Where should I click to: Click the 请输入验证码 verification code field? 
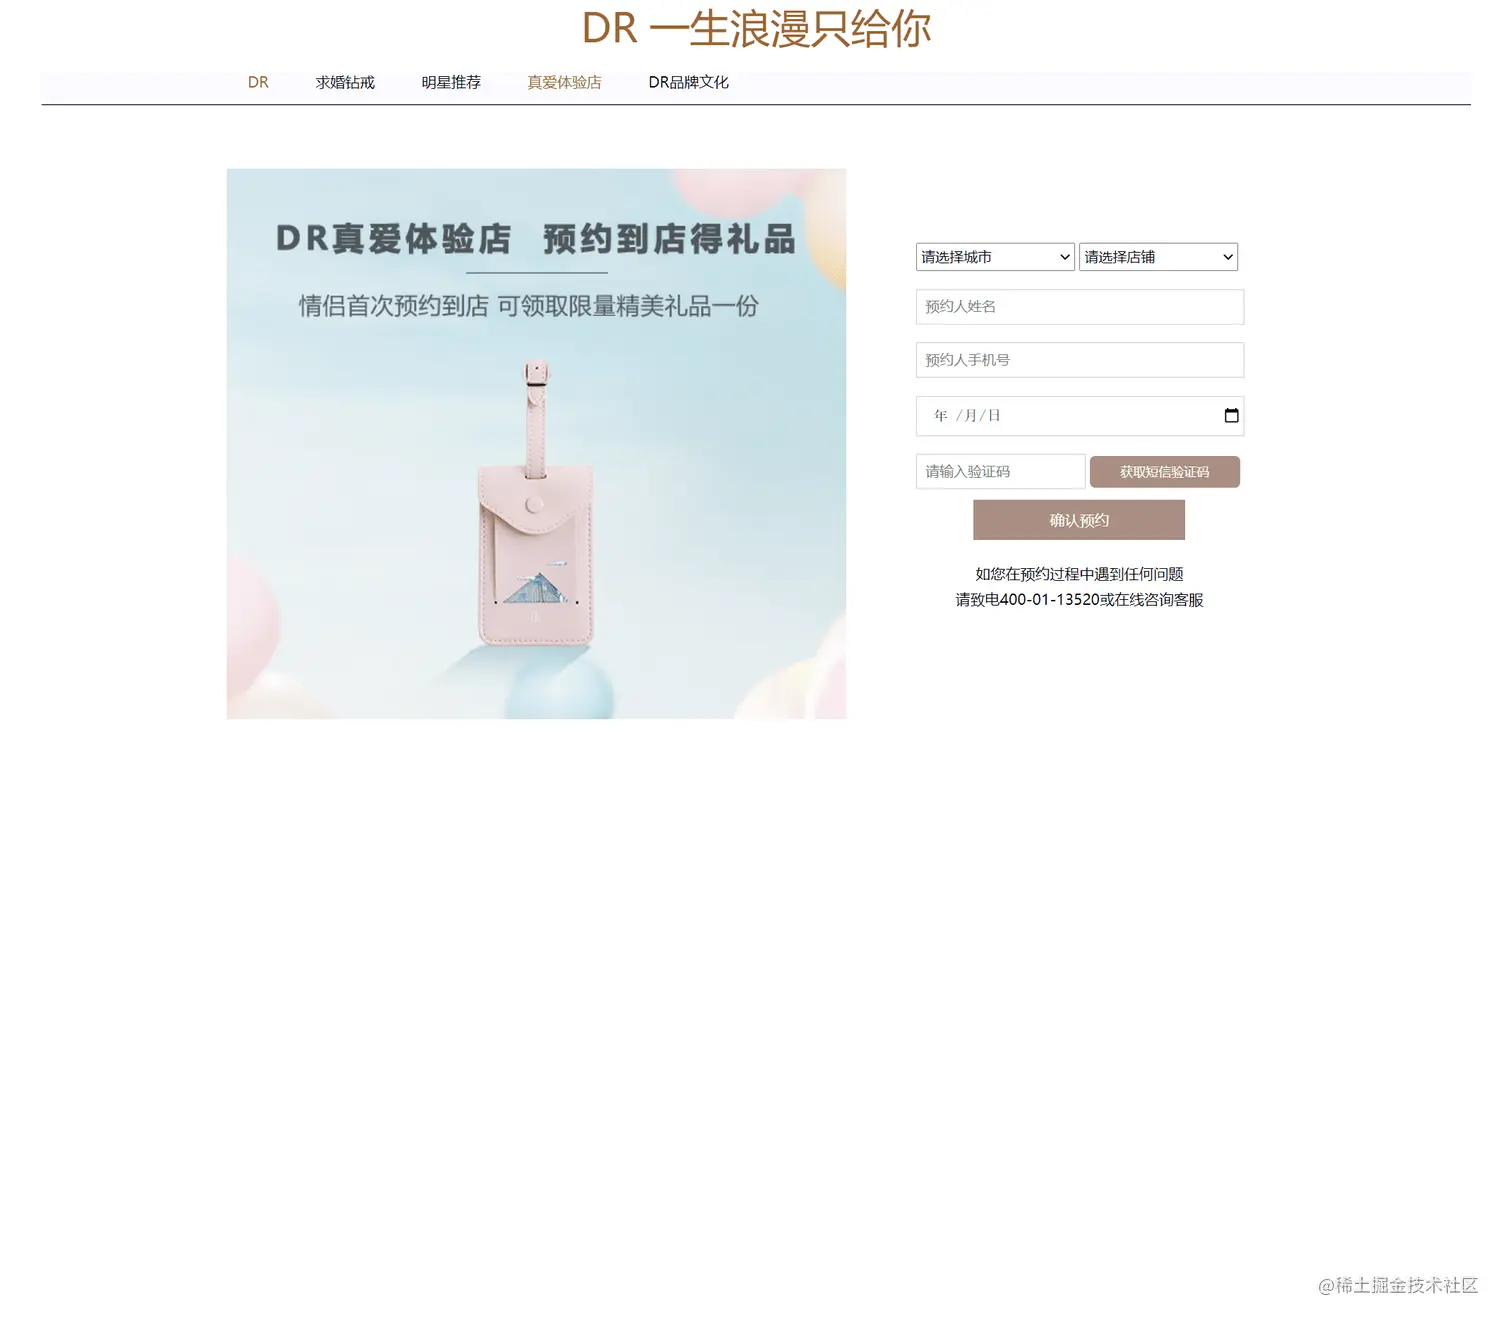[999, 471]
